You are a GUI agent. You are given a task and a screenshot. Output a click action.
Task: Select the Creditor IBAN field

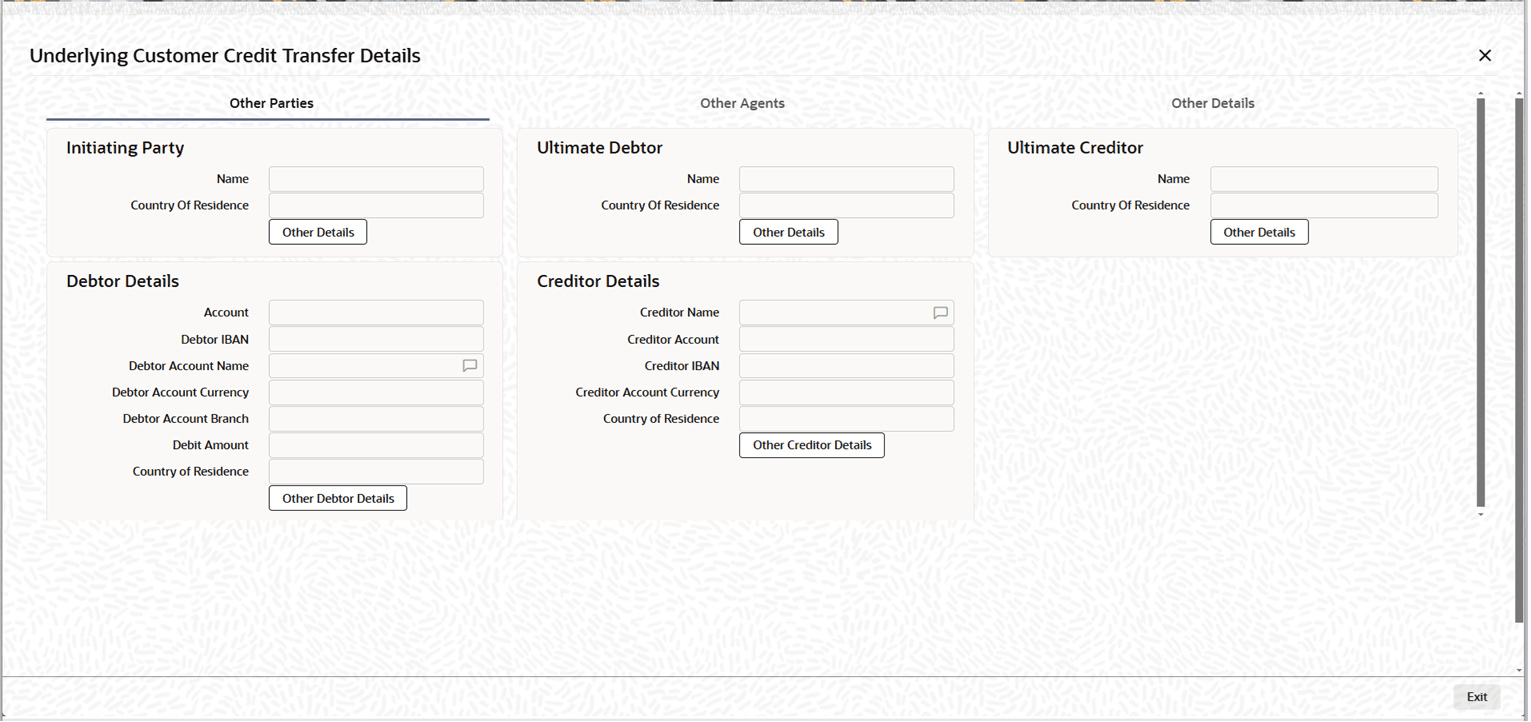point(847,366)
